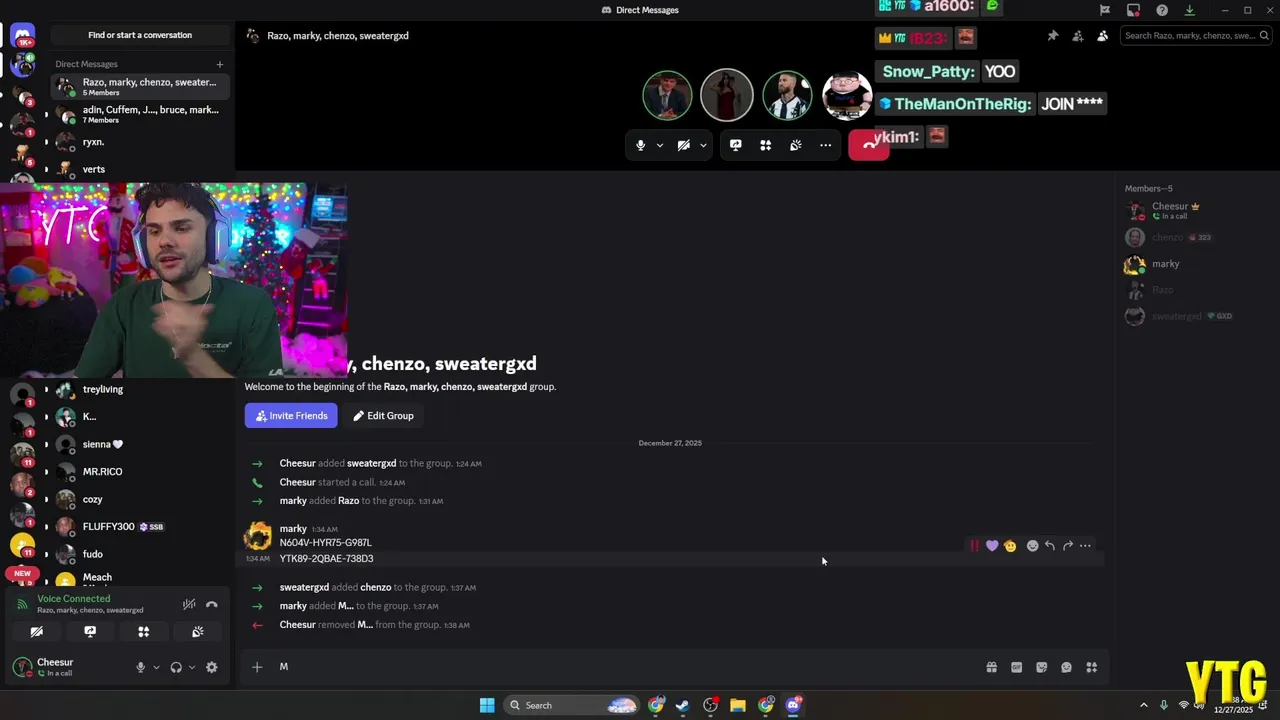Start an activity from the call header
Screen dimensions: 1280x720
click(x=765, y=145)
